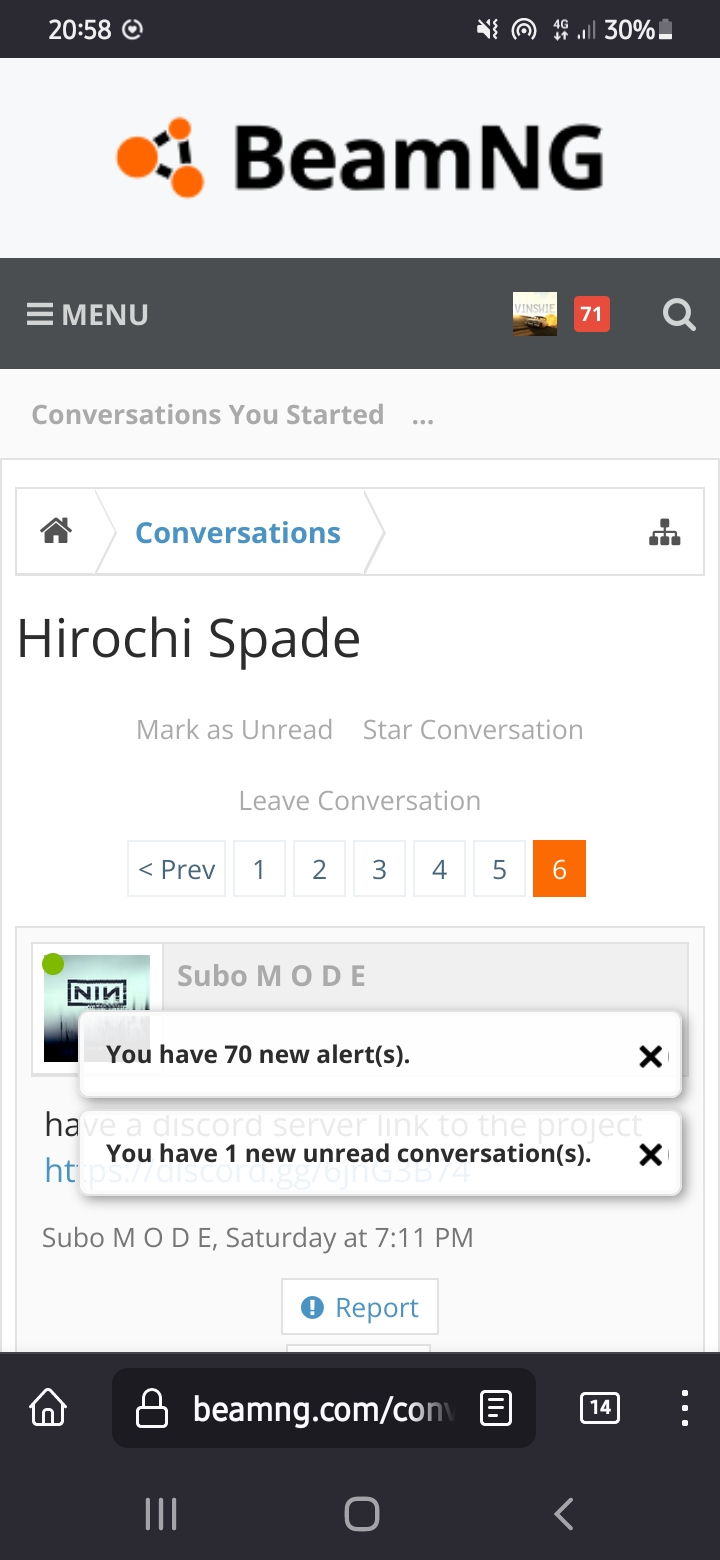
Task: Open the tab switcher showing 14 tabs
Action: pos(600,1408)
